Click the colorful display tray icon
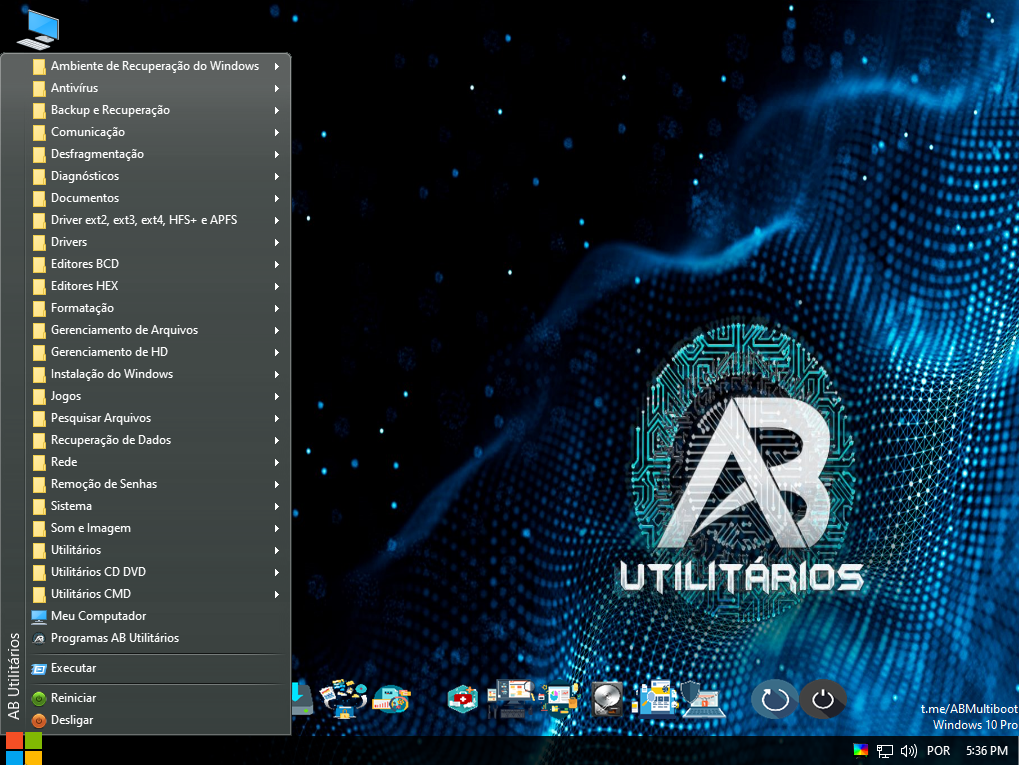This screenshot has width=1019, height=765. tap(860, 750)
